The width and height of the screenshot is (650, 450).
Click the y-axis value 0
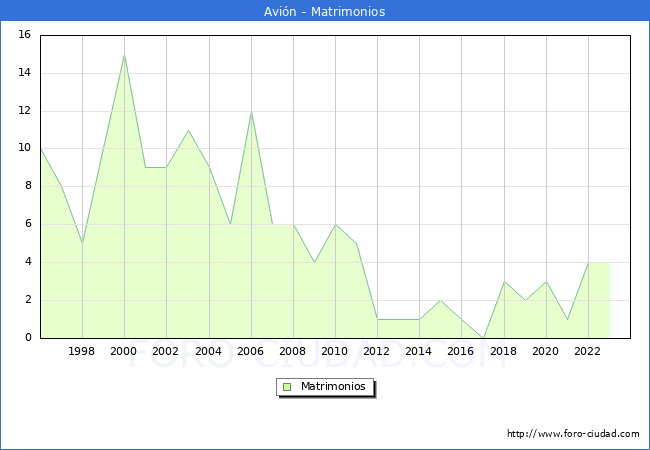tap(28, 338)
